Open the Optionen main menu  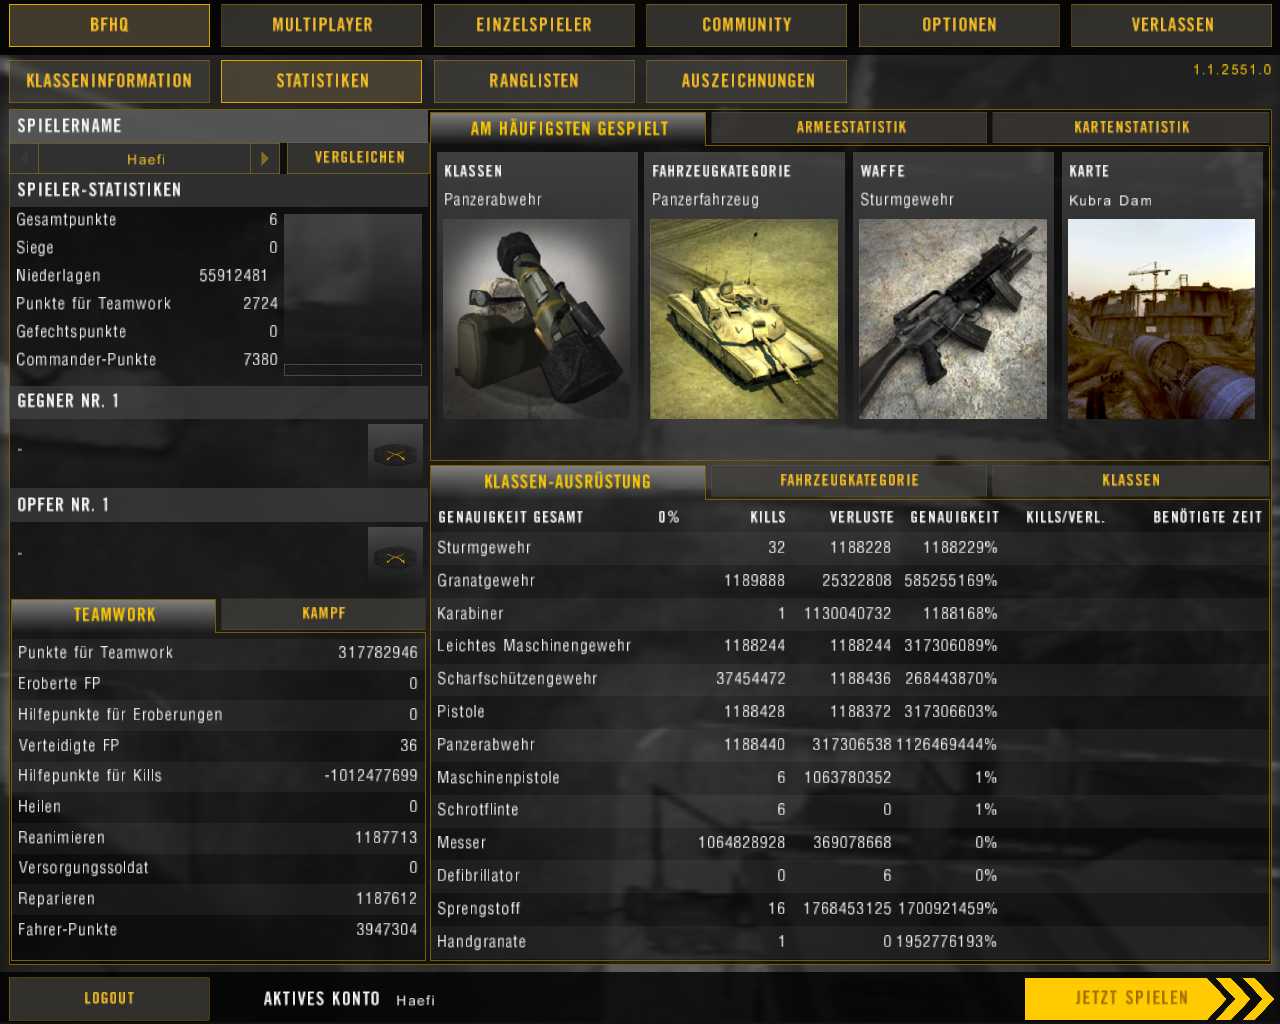[959, 25]
